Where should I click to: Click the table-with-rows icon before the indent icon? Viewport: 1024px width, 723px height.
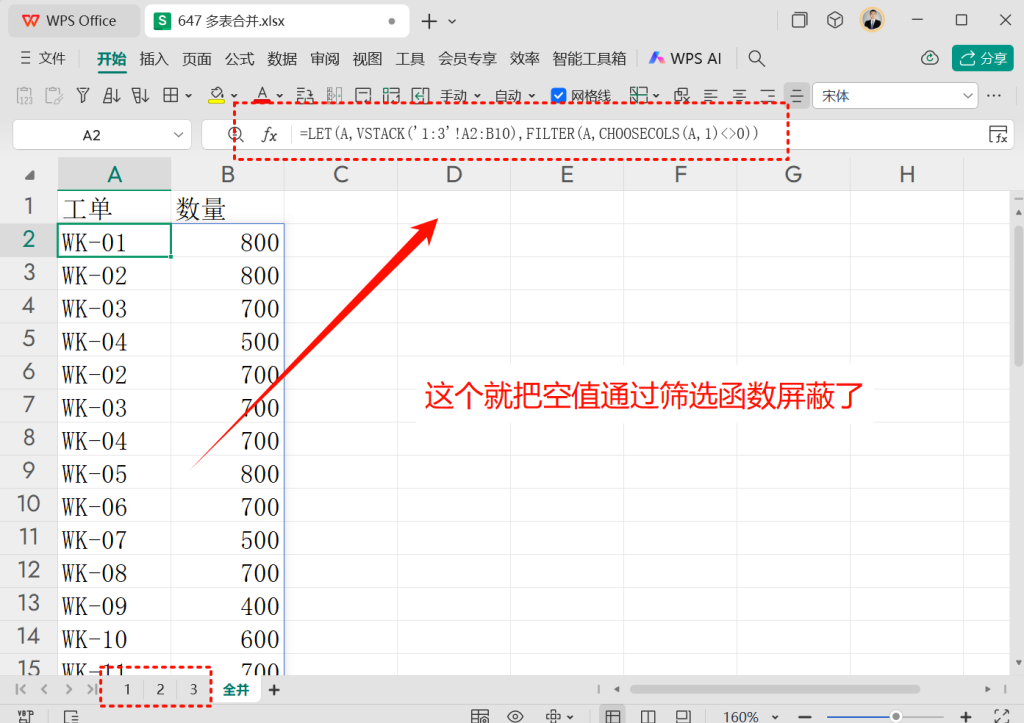391,96
